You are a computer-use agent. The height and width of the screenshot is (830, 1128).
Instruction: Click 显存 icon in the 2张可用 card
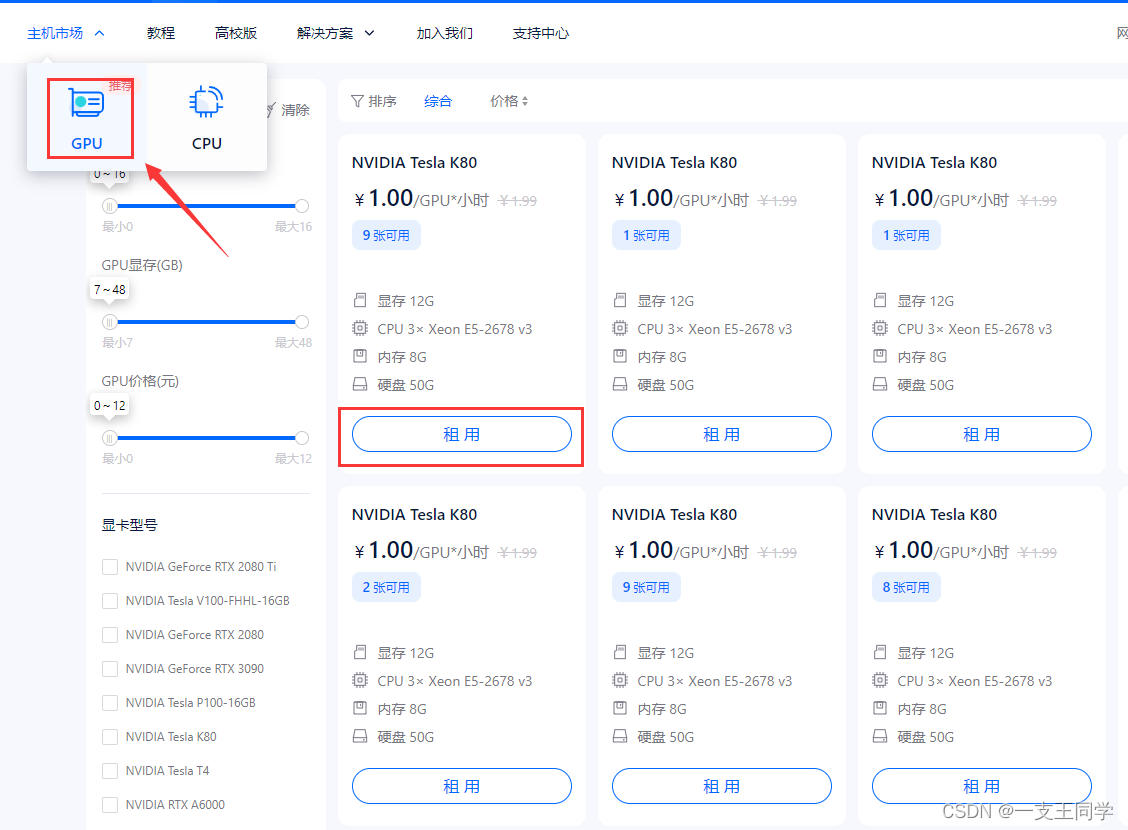pos(360,652)
